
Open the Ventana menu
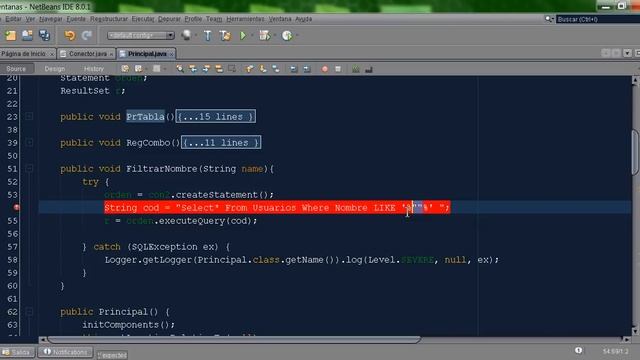[280, 19]
